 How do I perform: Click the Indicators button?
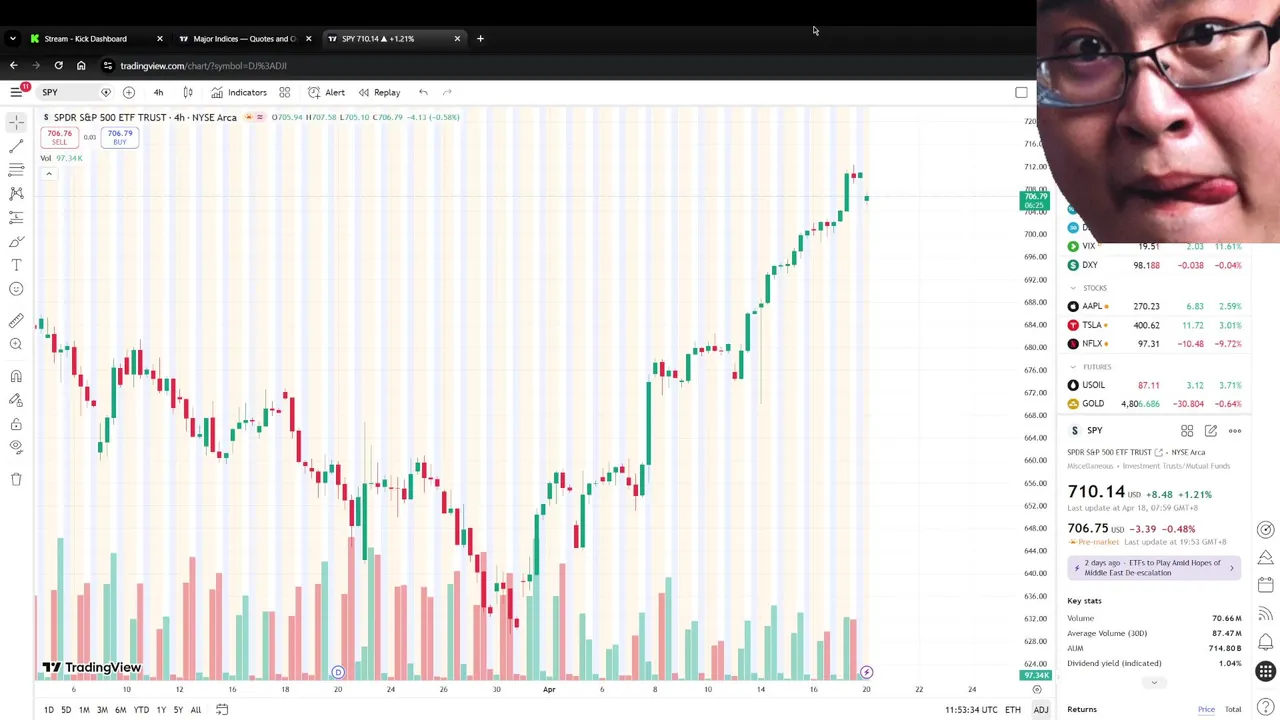coord(238,93)
